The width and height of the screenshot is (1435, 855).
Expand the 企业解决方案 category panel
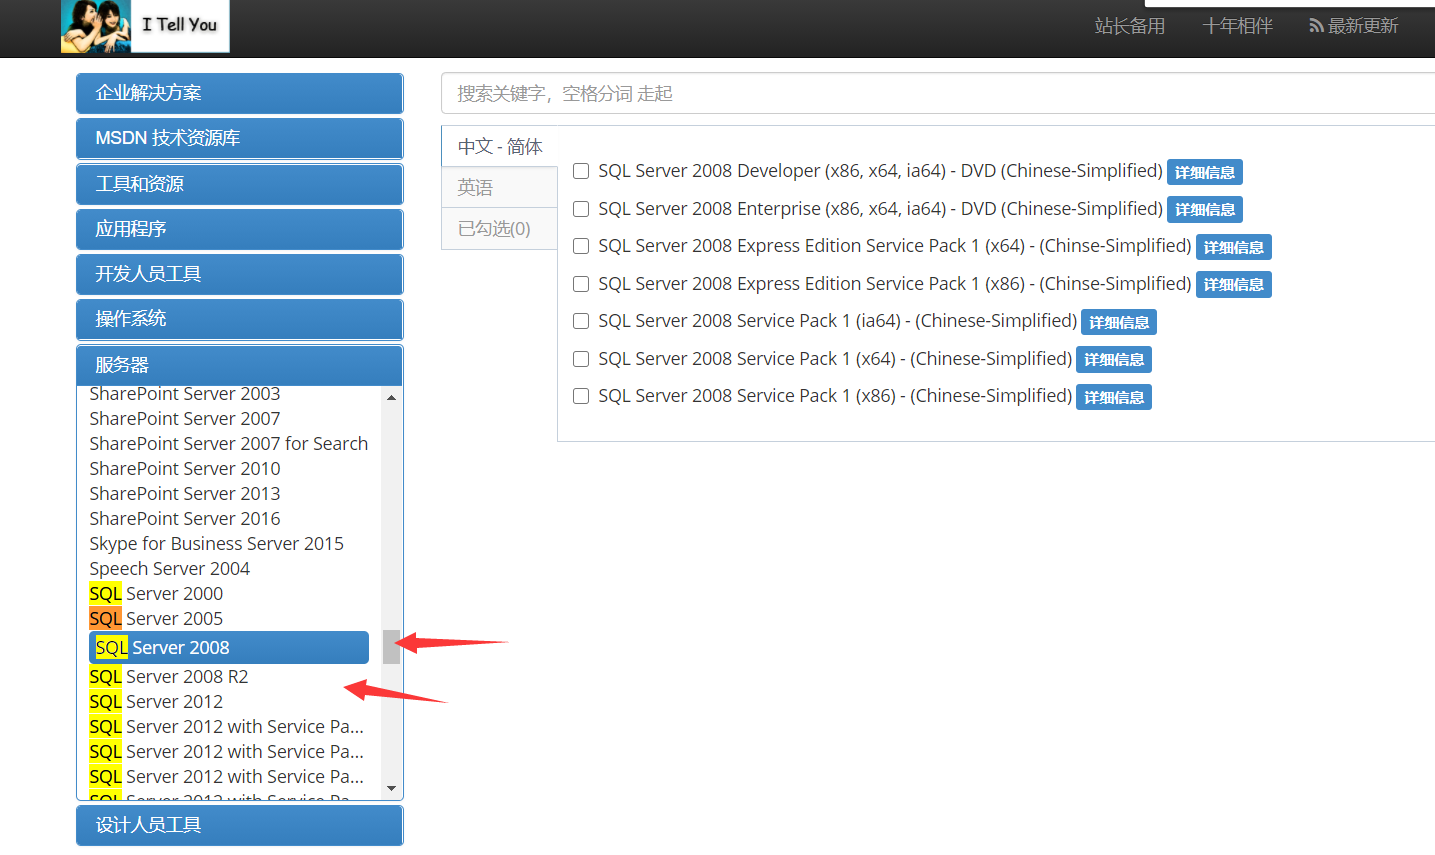tap(239, 93)
